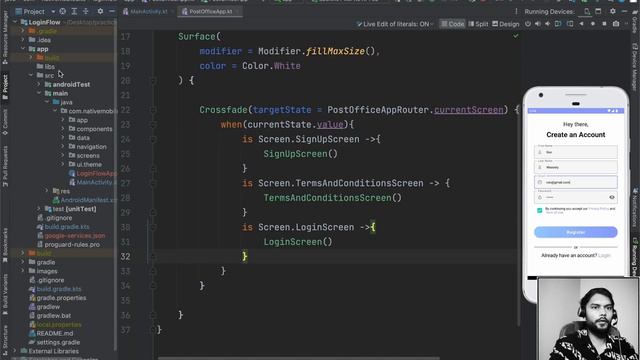640x360 pixels.
Task: Click Privacy Policy link in emulator
Action: 598,209
